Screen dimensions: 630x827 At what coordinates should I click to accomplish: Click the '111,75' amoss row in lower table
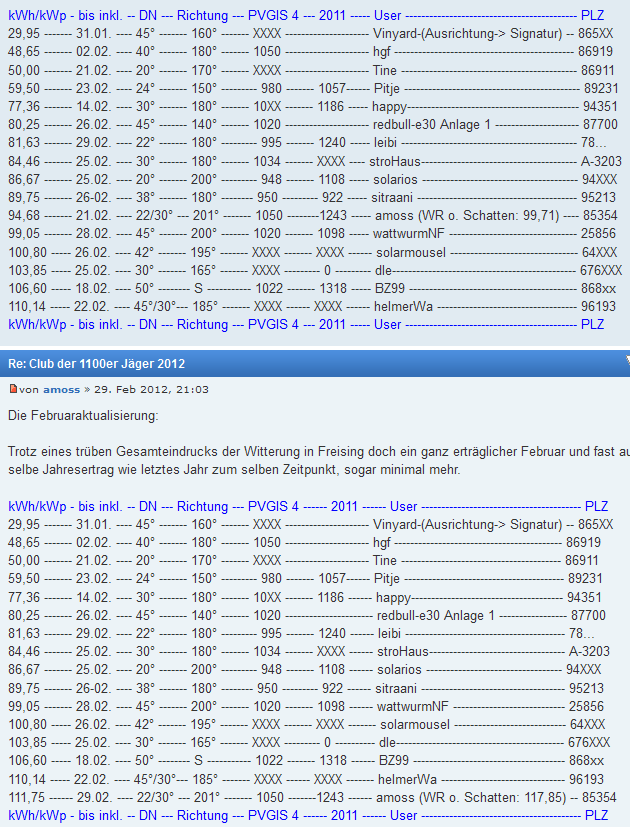point(312,797)
